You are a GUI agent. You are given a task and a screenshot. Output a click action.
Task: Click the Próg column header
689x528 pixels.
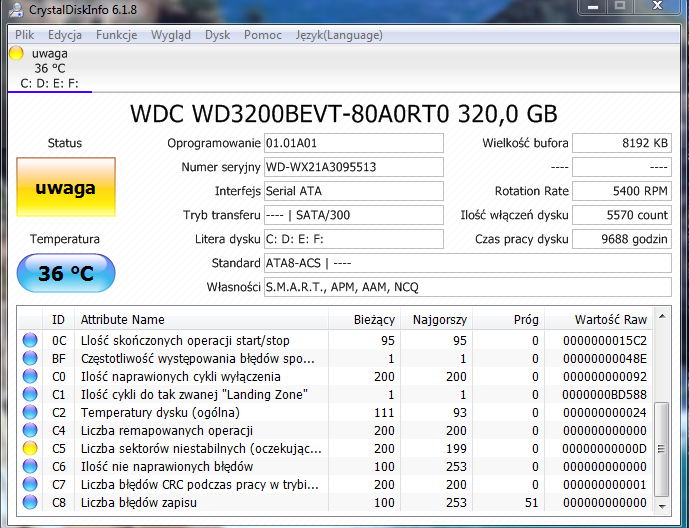[x=508, y=320]
